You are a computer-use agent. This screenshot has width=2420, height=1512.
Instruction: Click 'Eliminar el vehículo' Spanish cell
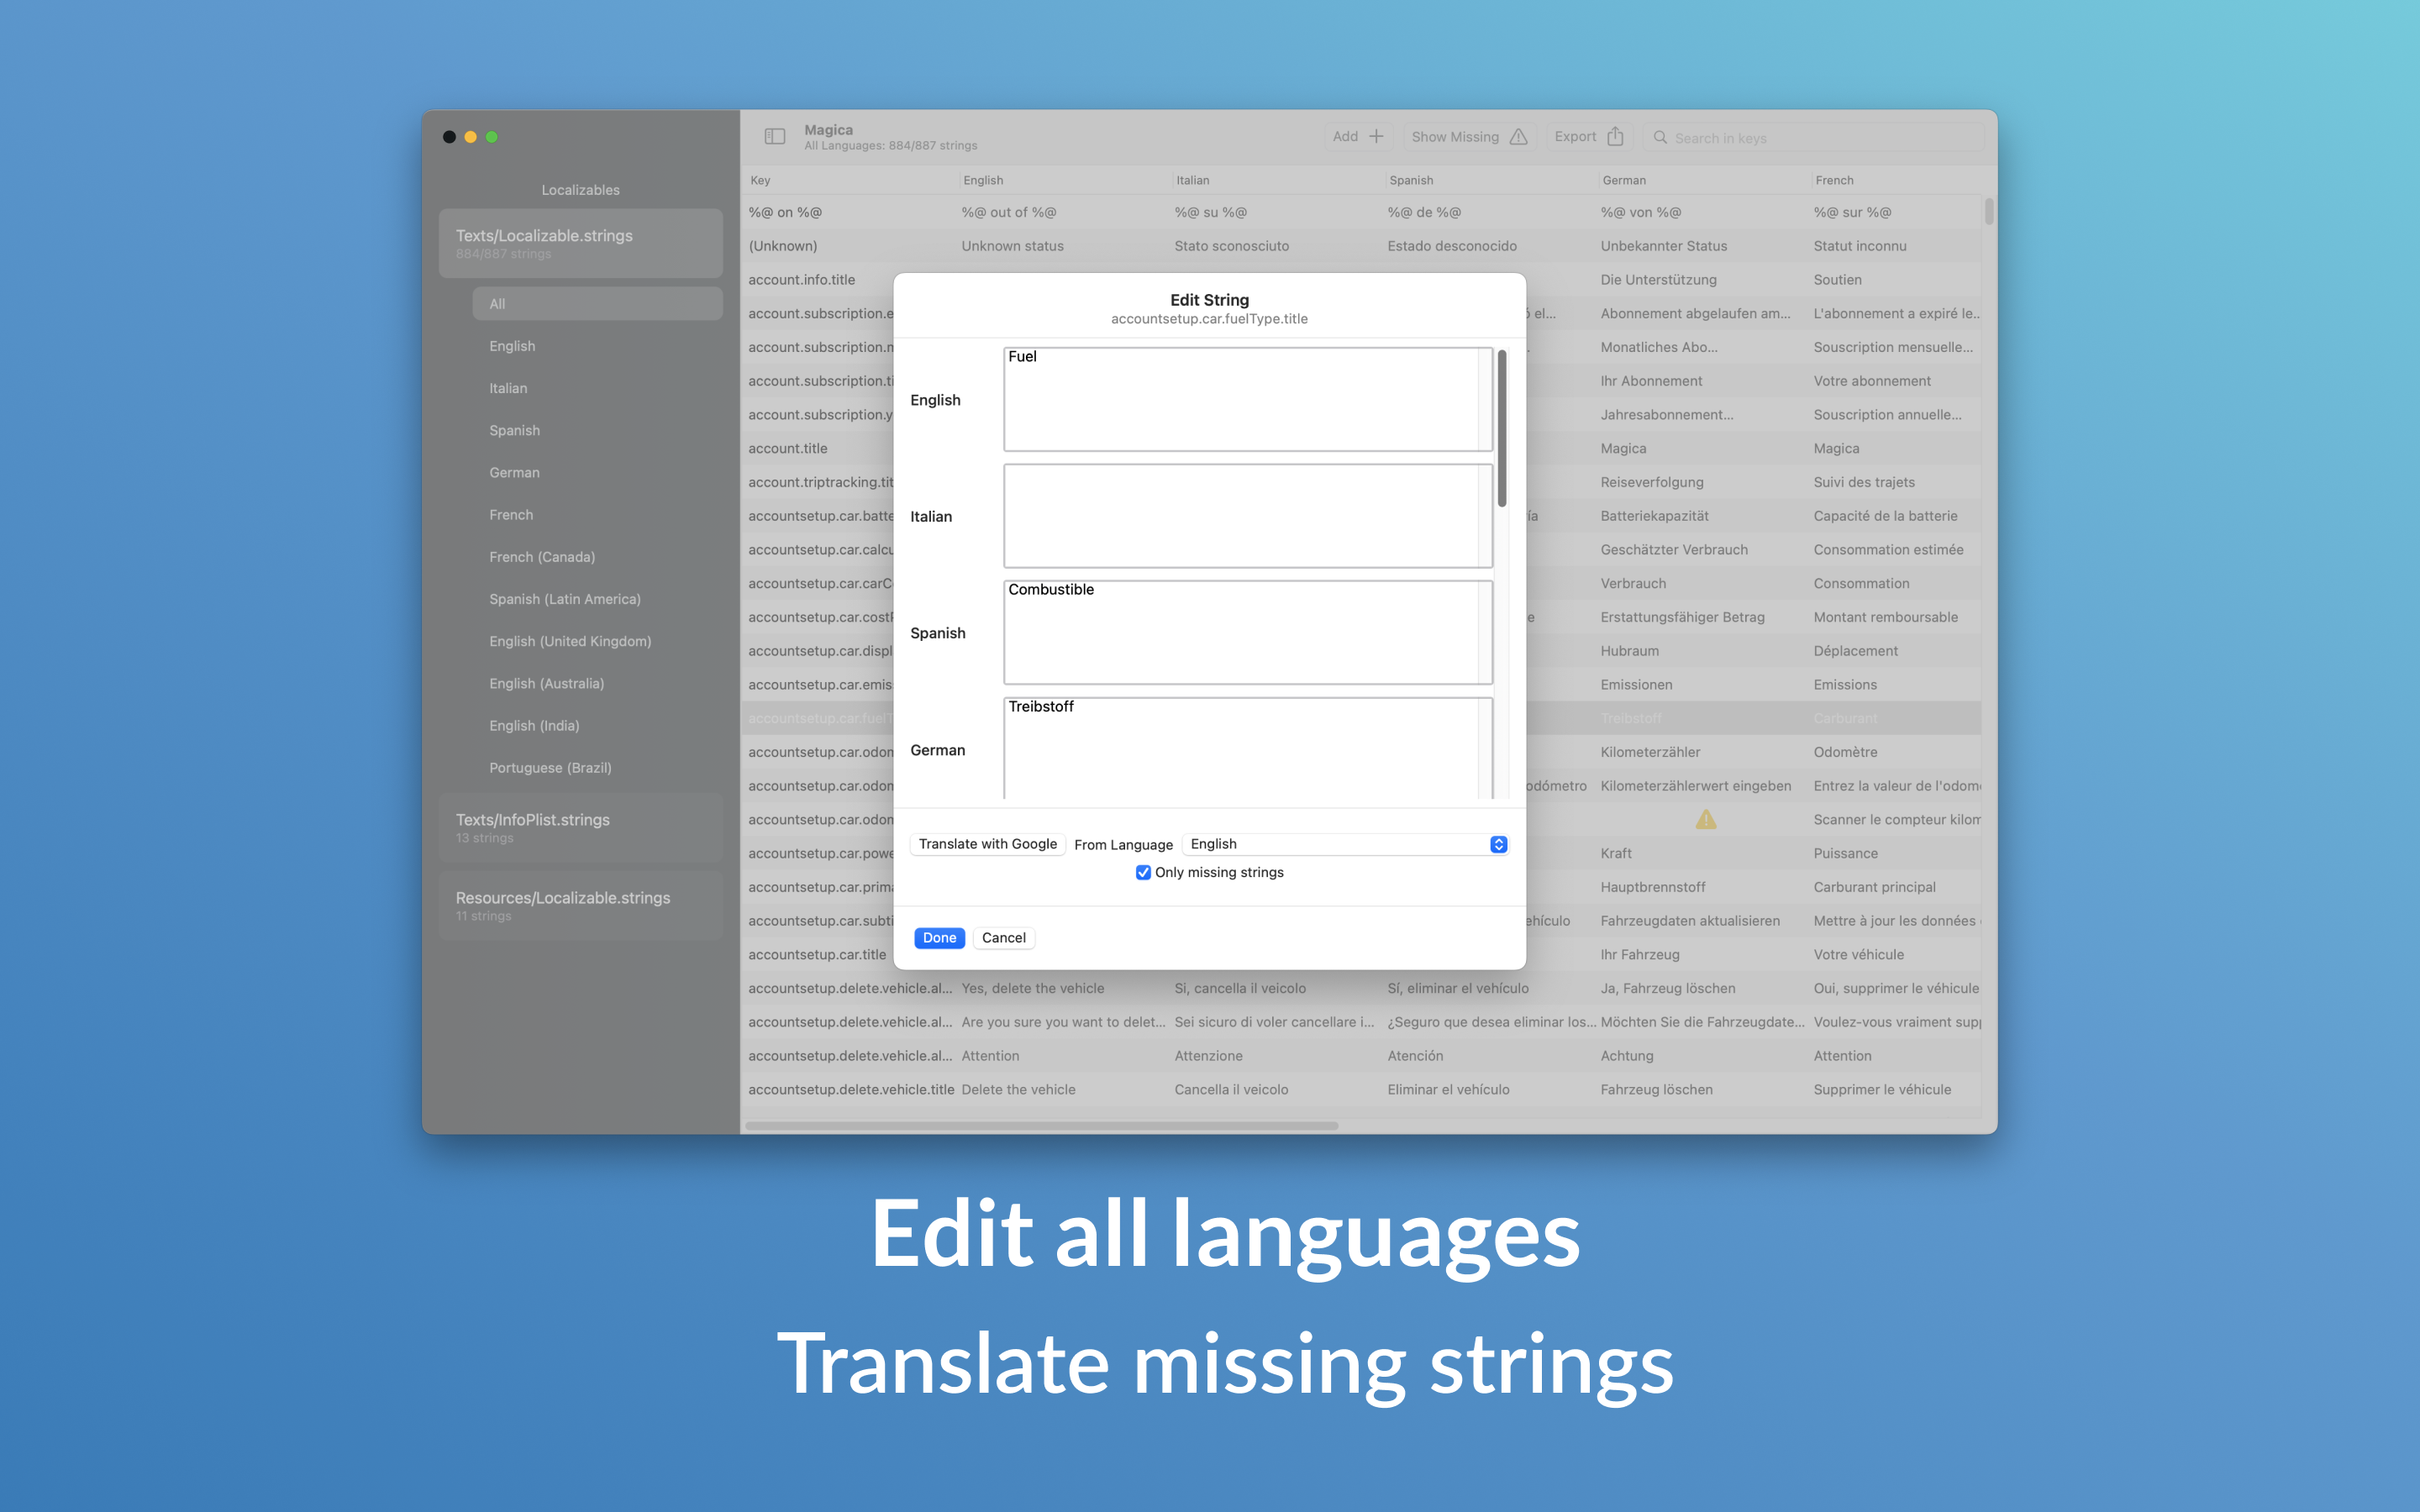(x=1448, y=1090)
